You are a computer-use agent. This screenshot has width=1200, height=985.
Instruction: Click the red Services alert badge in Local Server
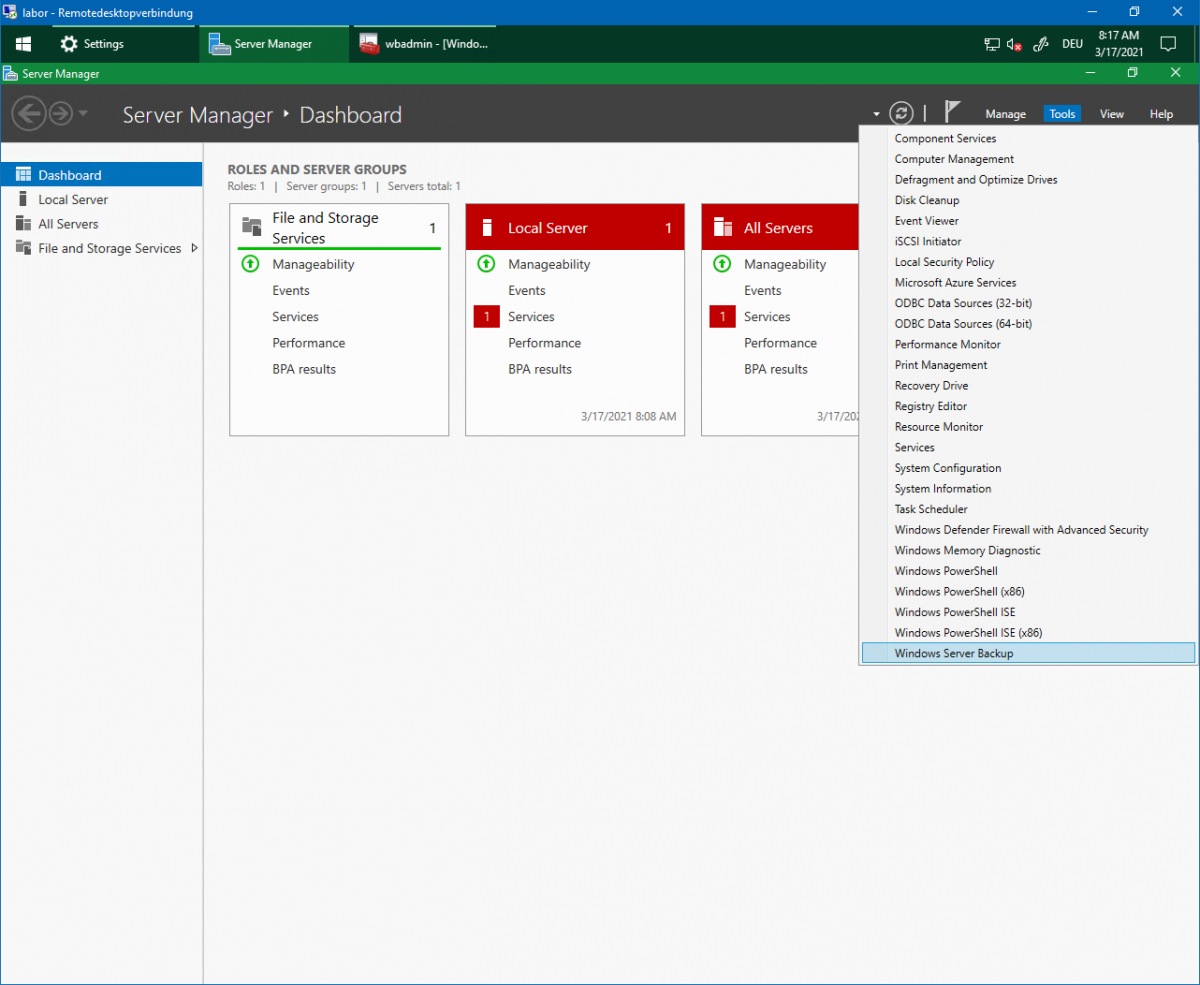[x=486, y=317]
